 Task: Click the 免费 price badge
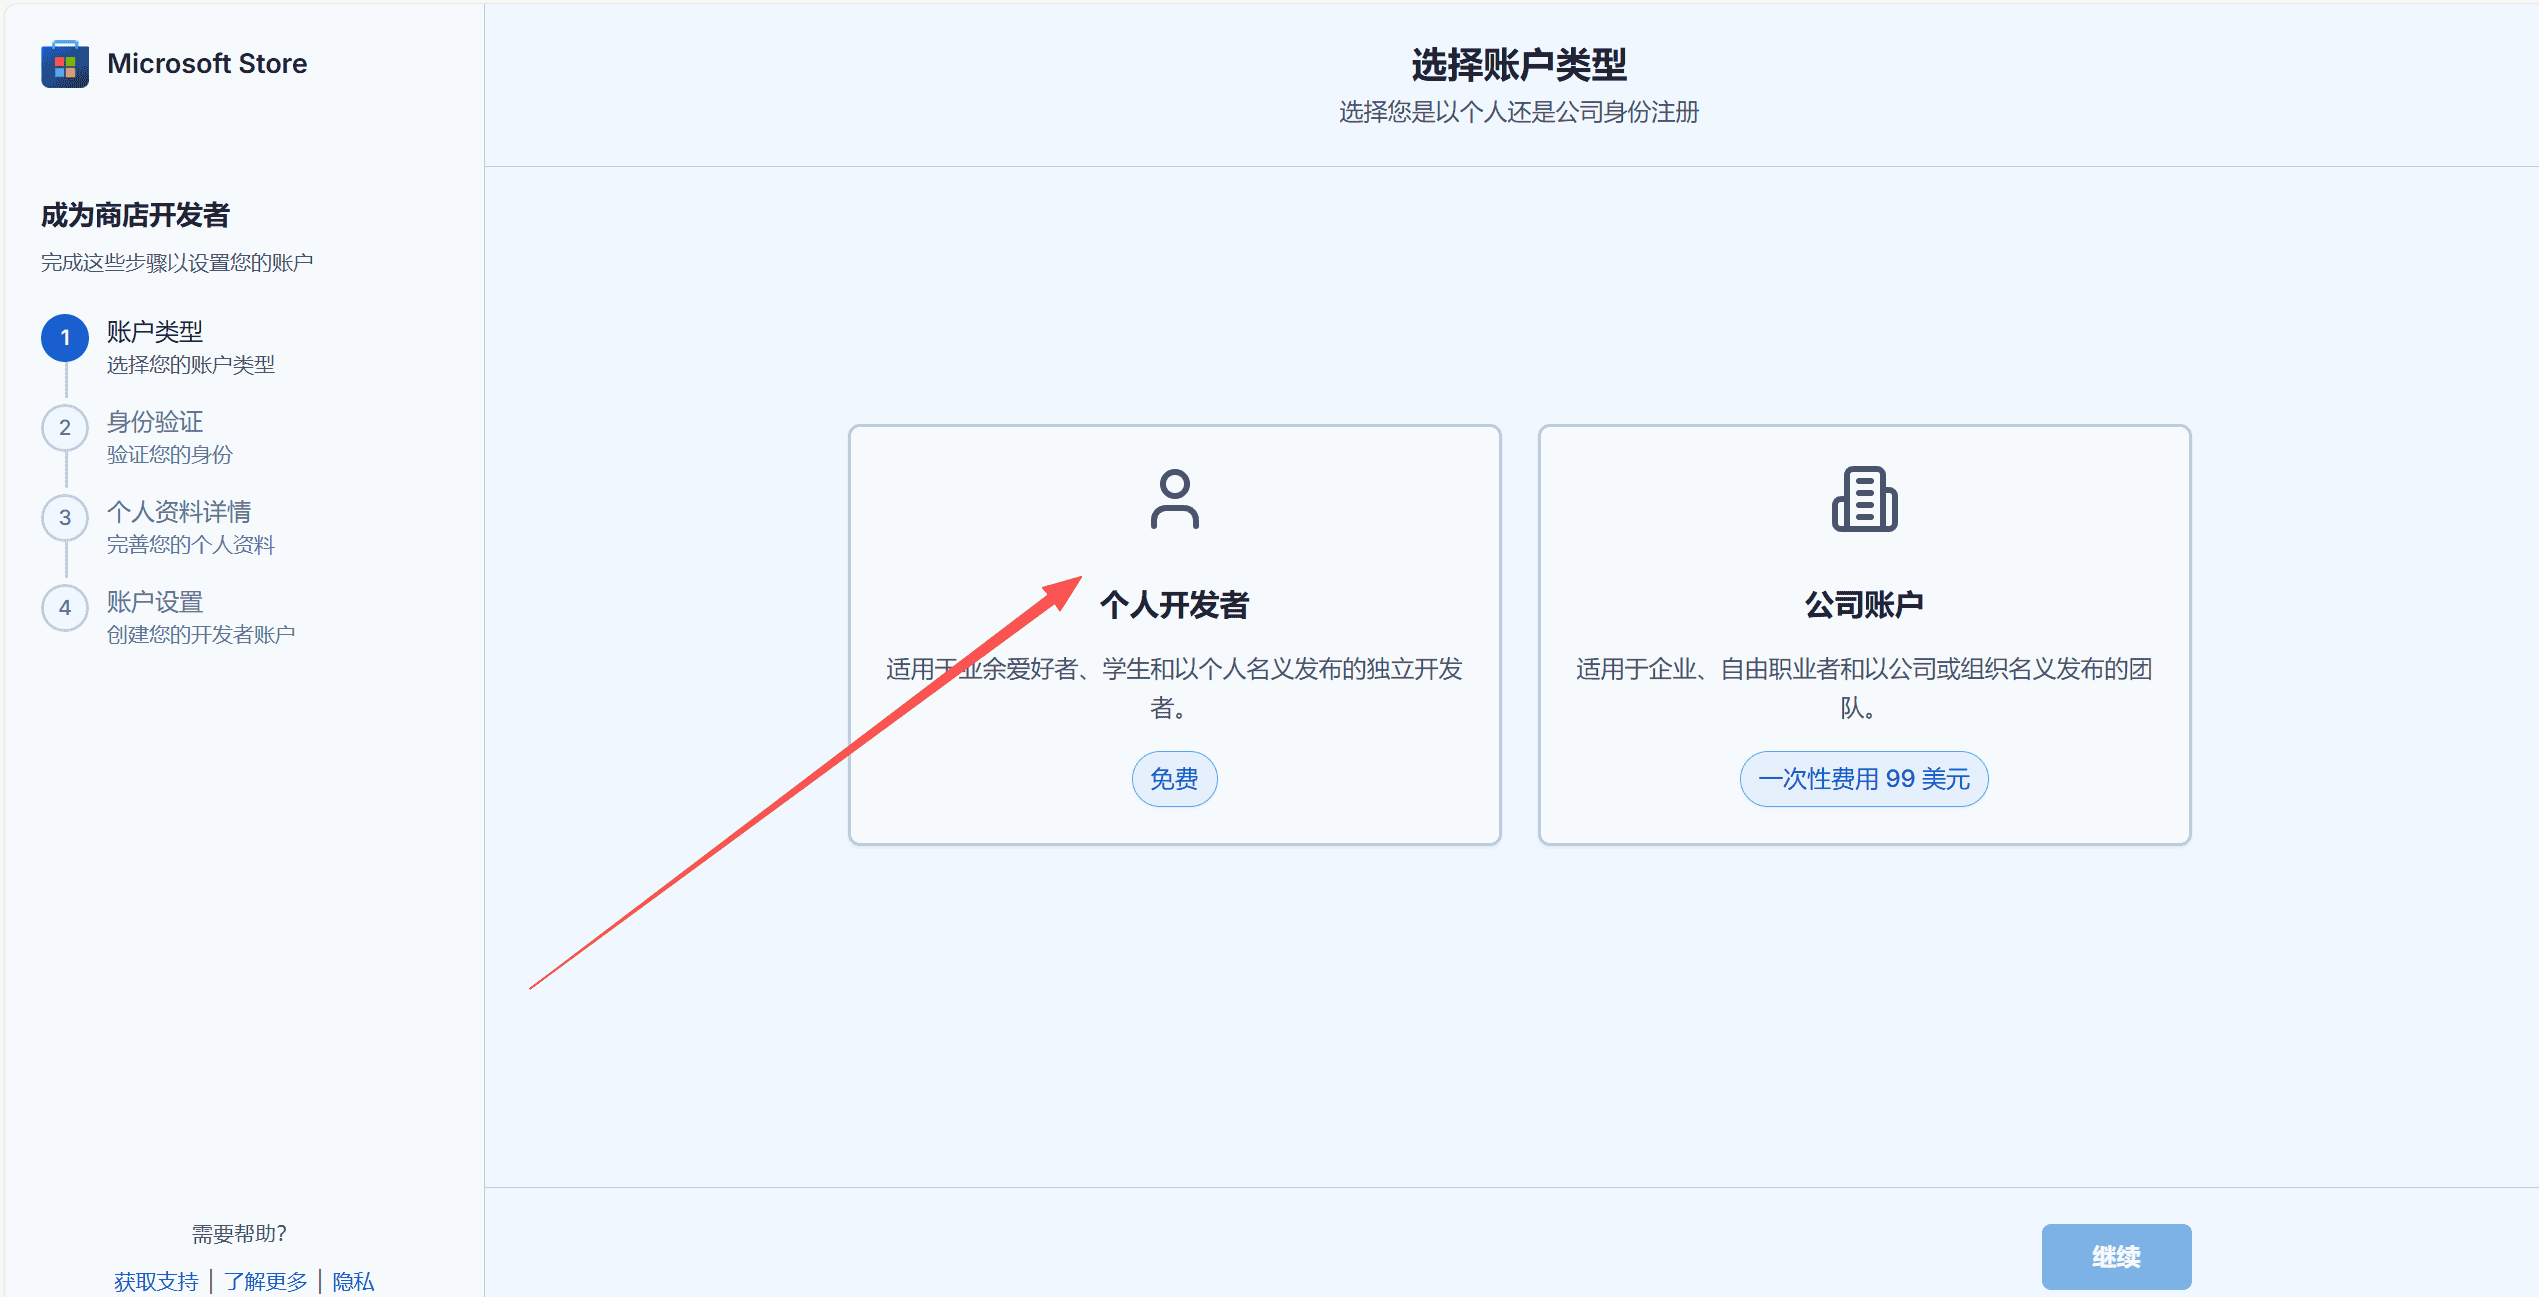1174,779
